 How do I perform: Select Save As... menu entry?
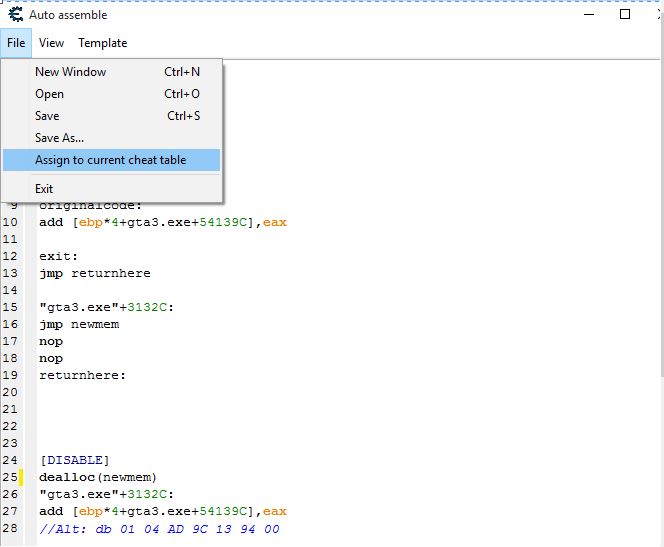60,138
